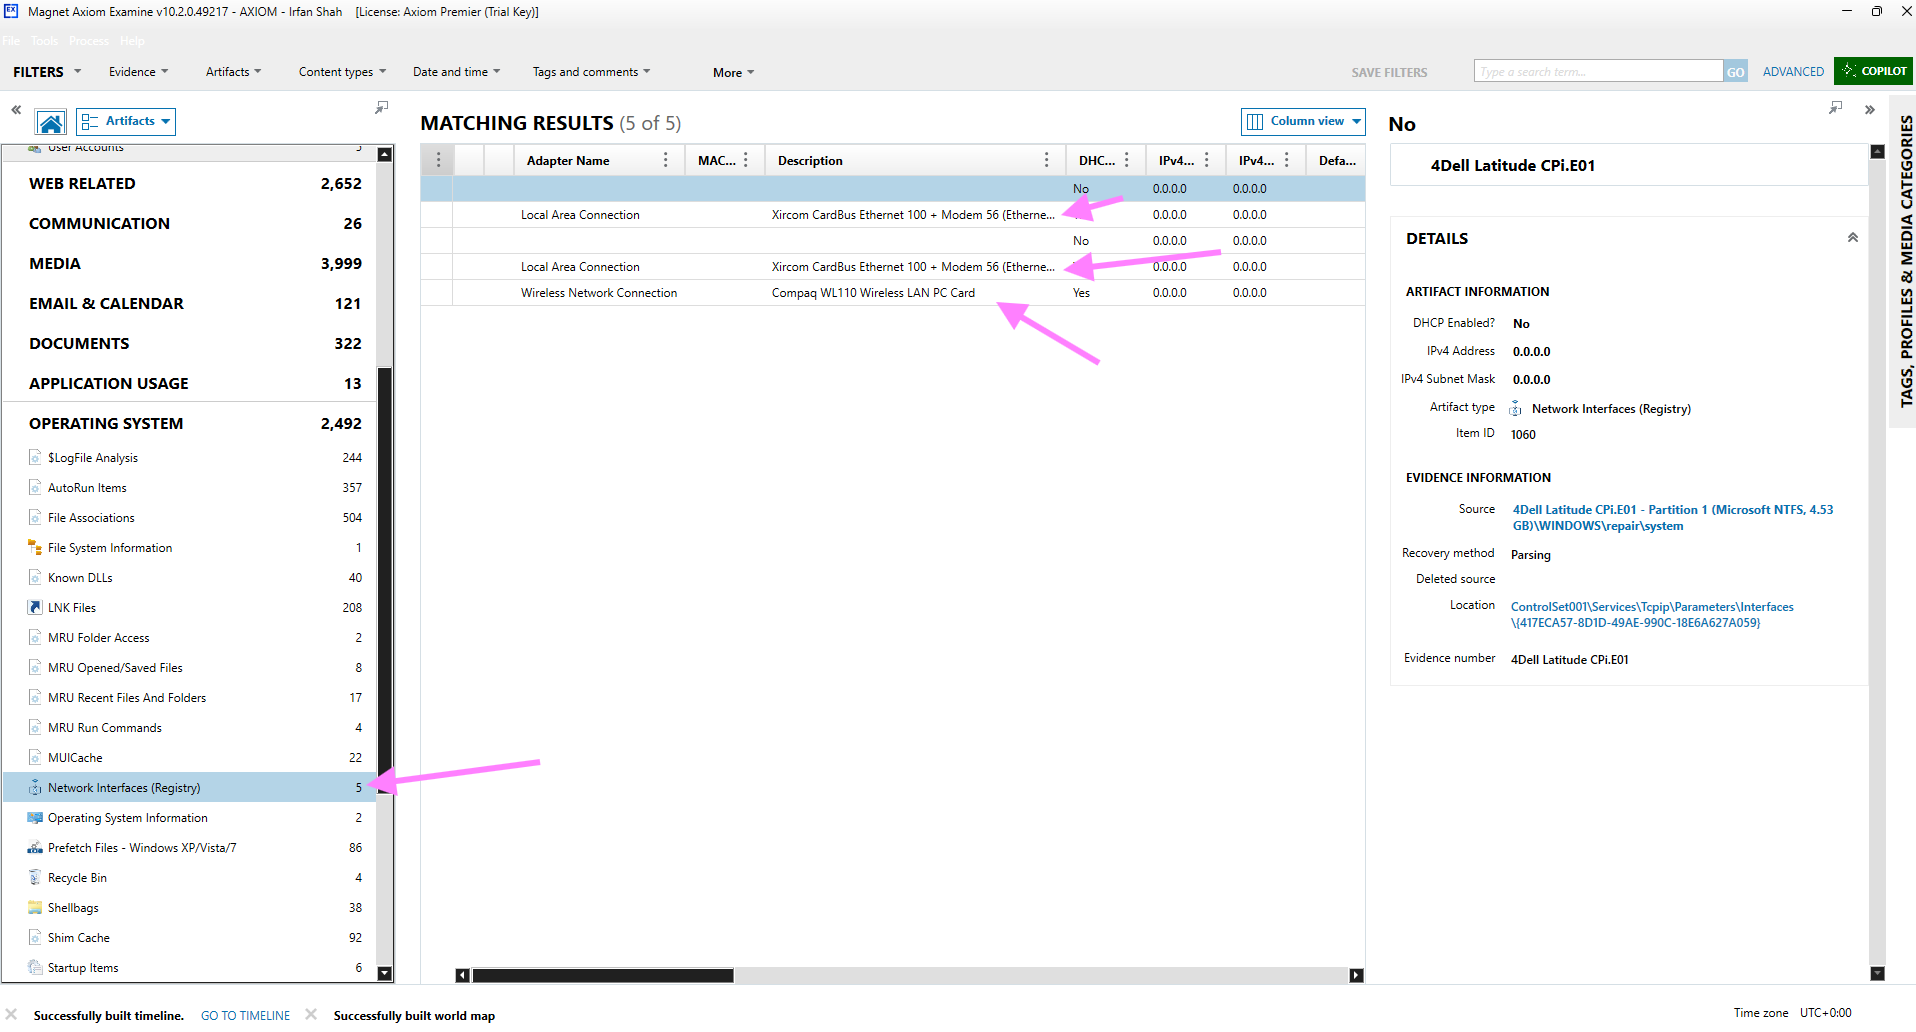Open the More filters dropdown

click(x=733, y=73)
